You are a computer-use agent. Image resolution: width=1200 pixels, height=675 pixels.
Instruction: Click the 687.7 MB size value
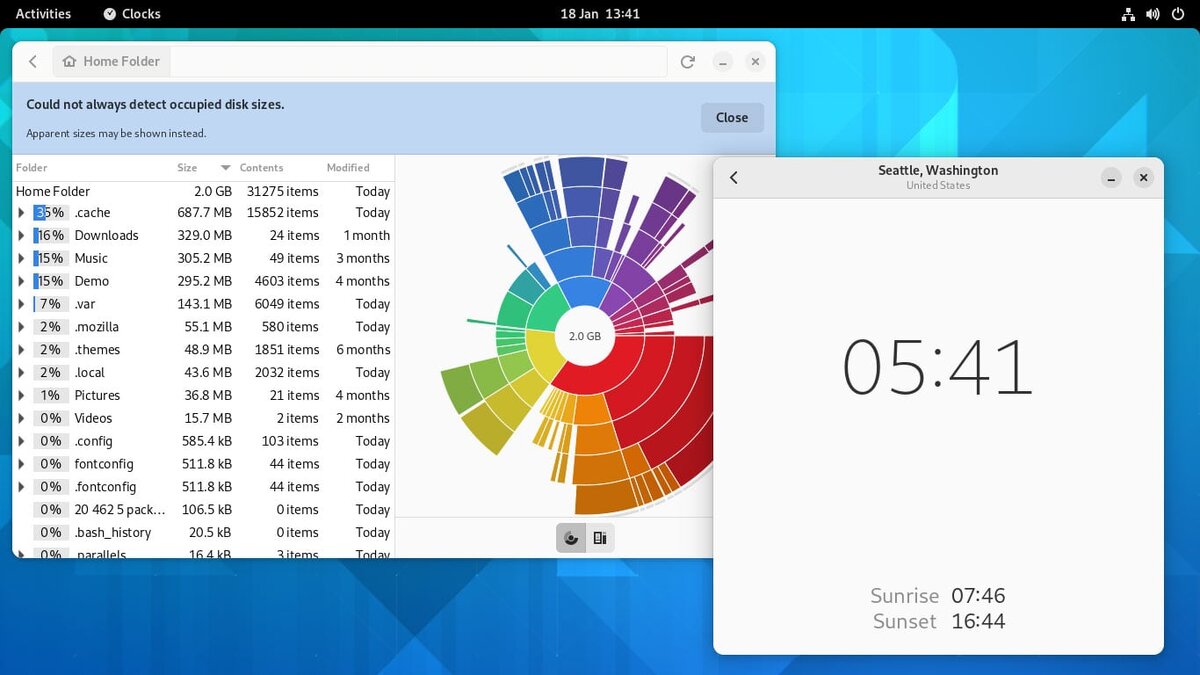(x=205, y=213)
